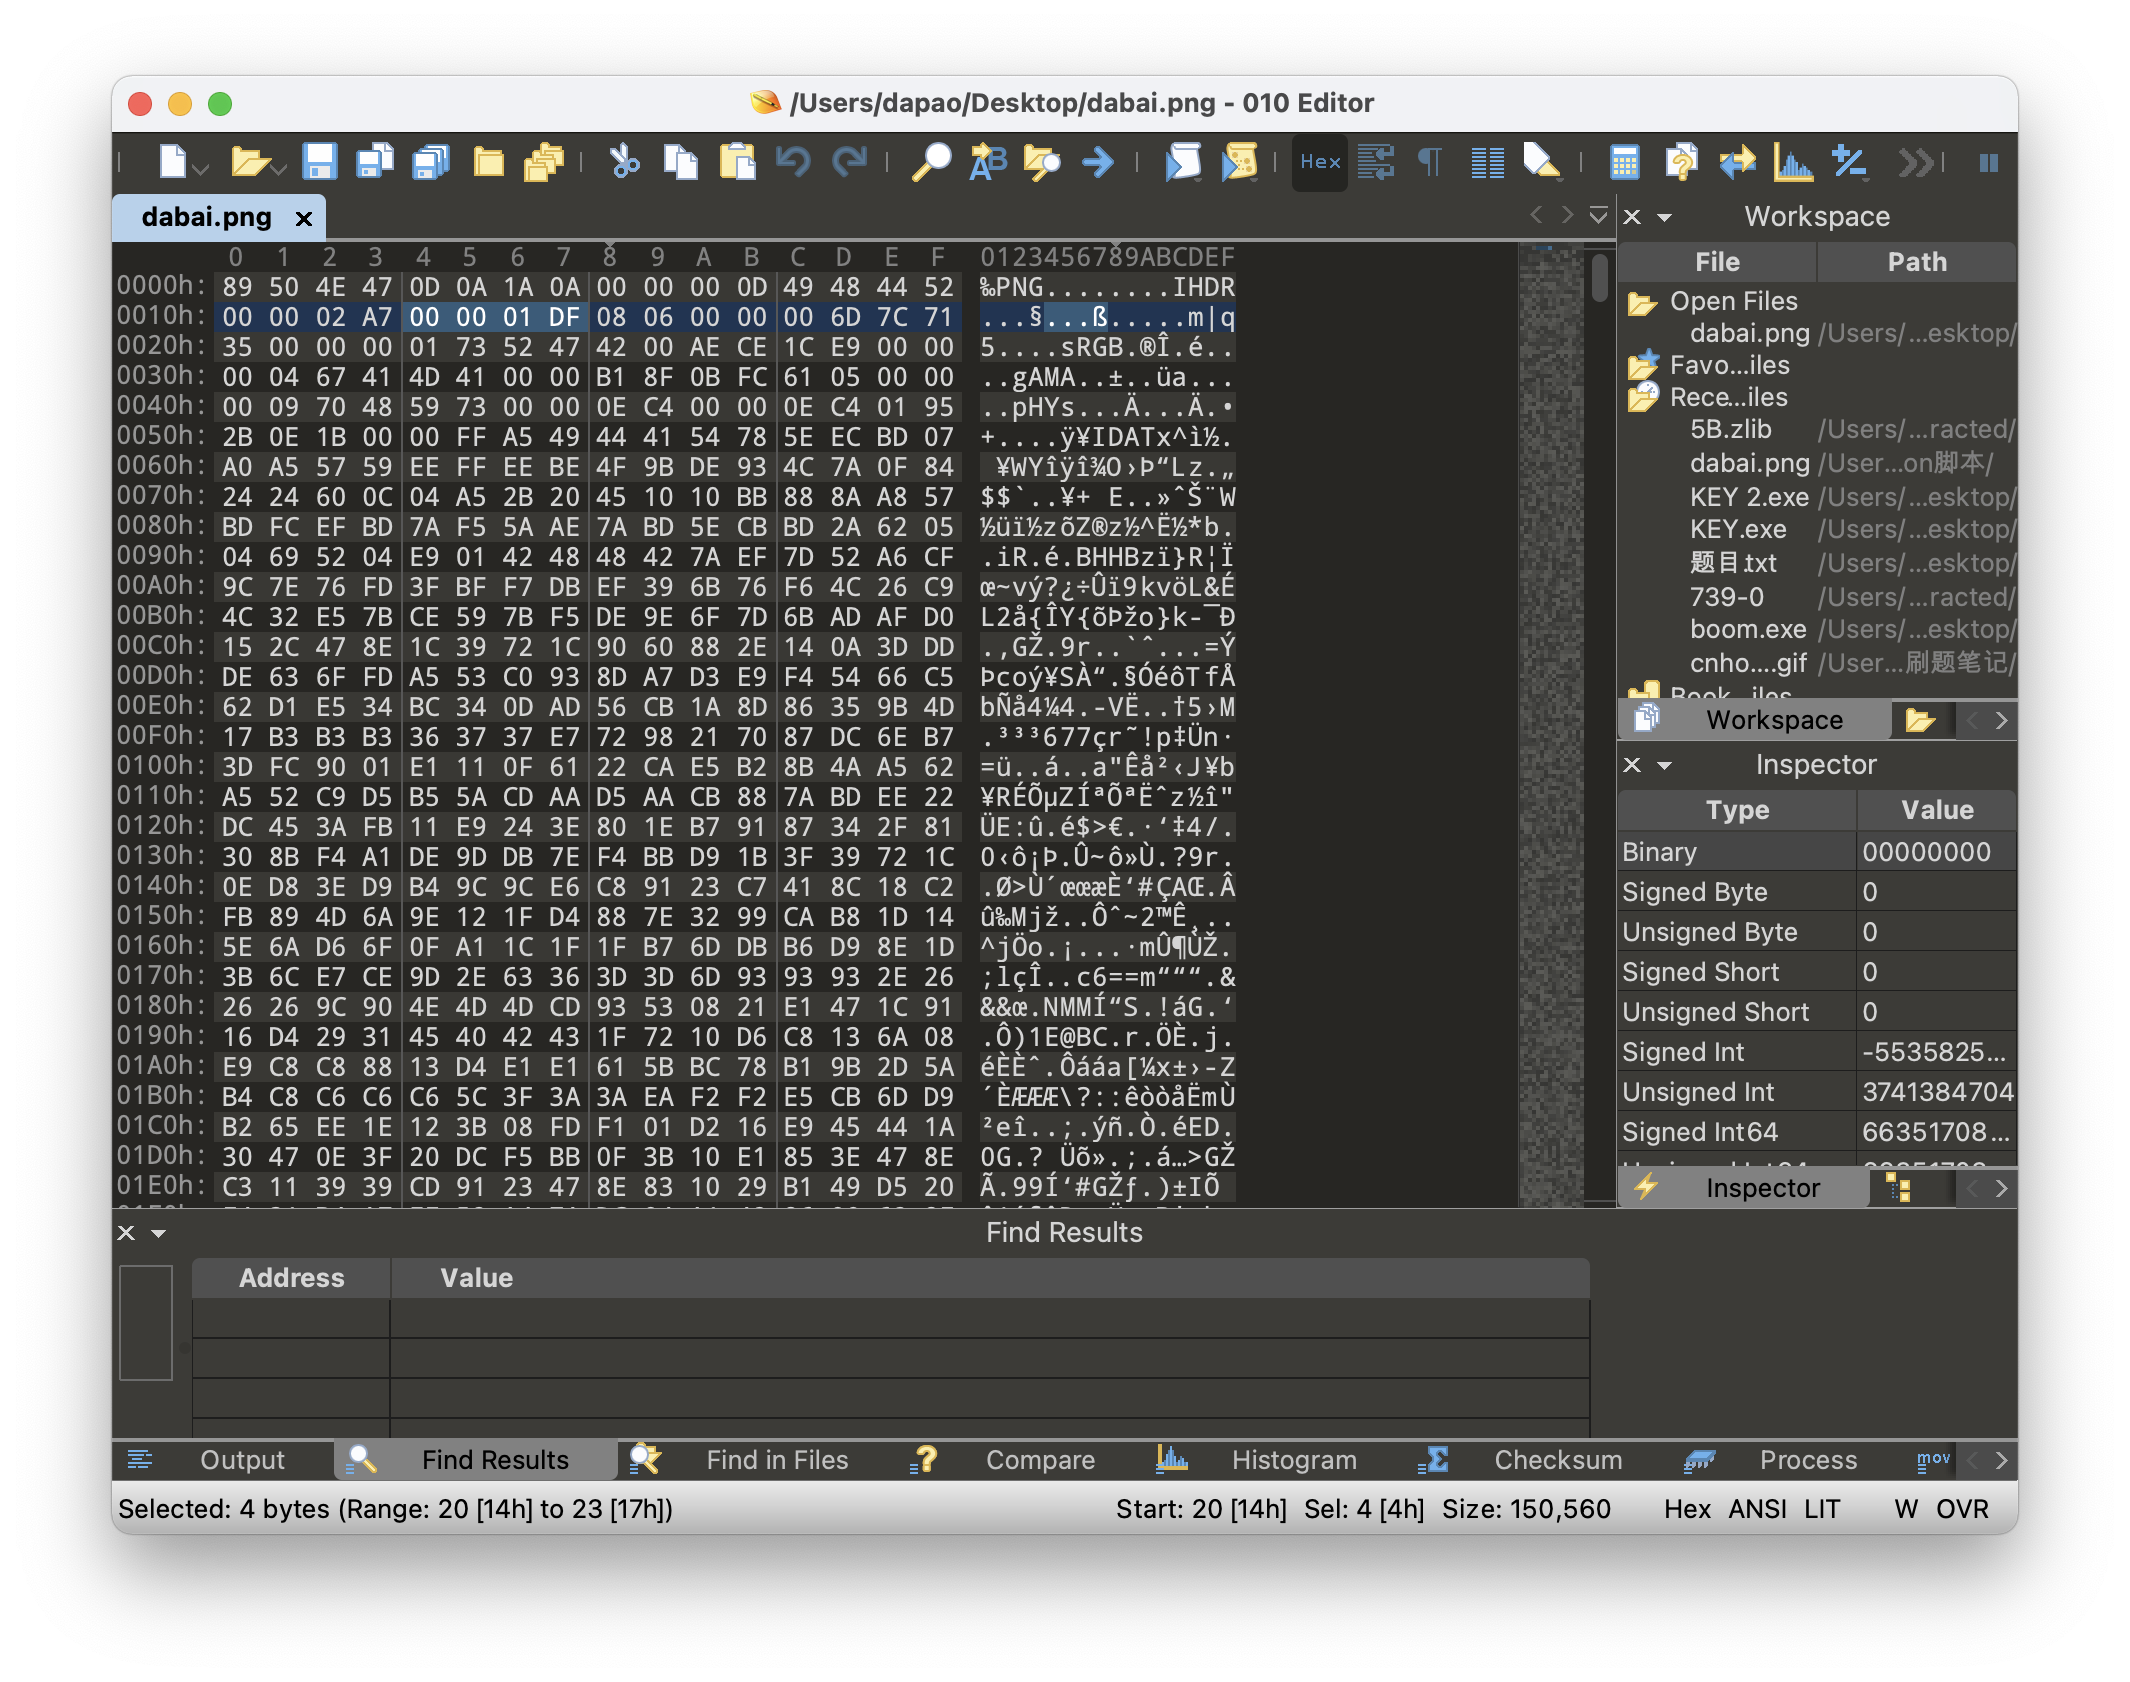Click the Type column header in Inspector

point(1737,810)
